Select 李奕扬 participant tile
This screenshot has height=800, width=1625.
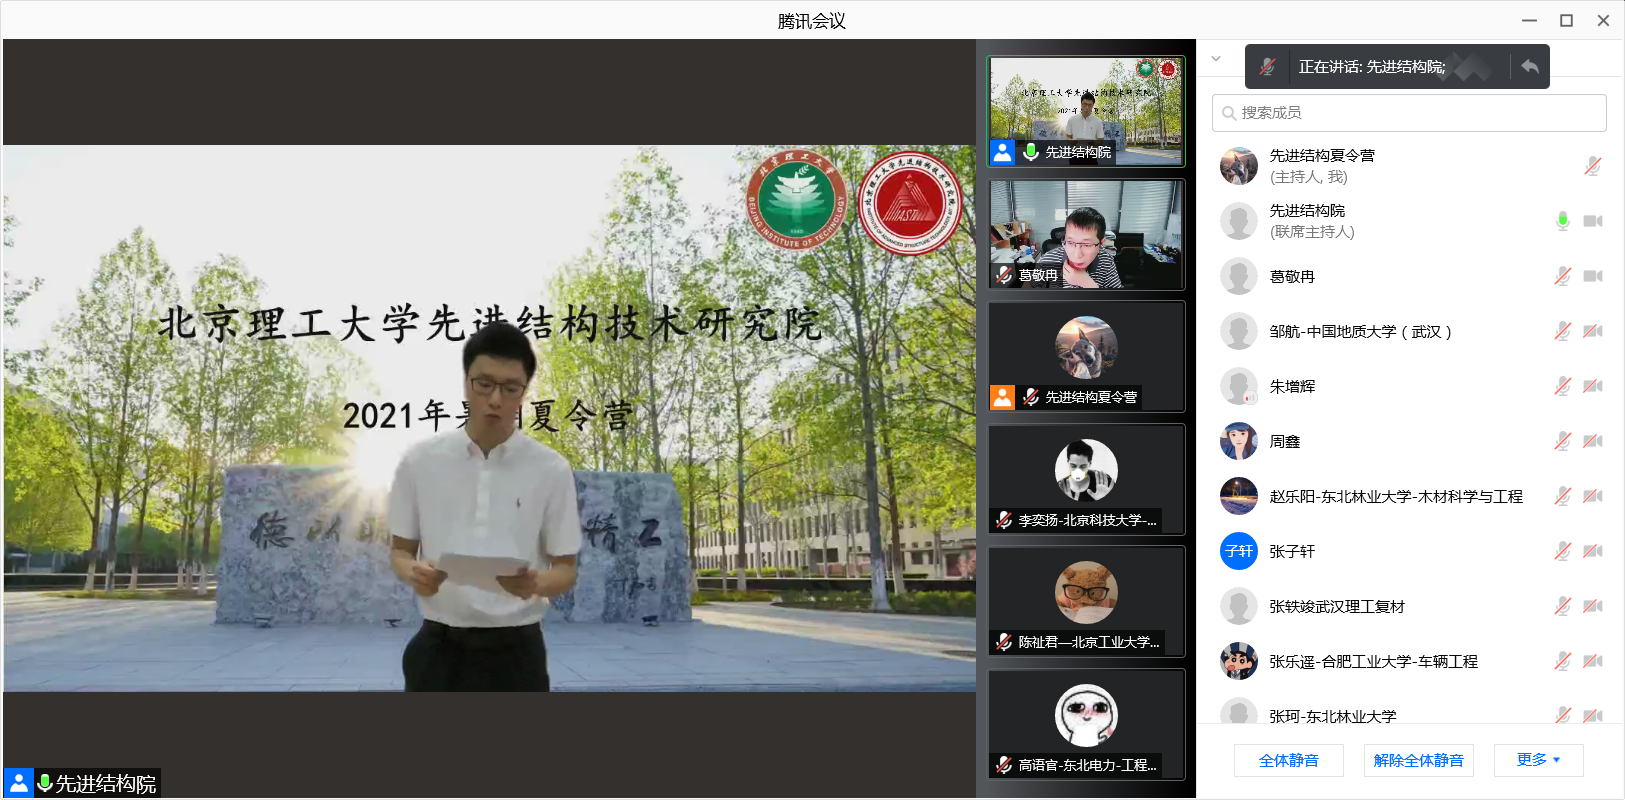click(1086, 480)
